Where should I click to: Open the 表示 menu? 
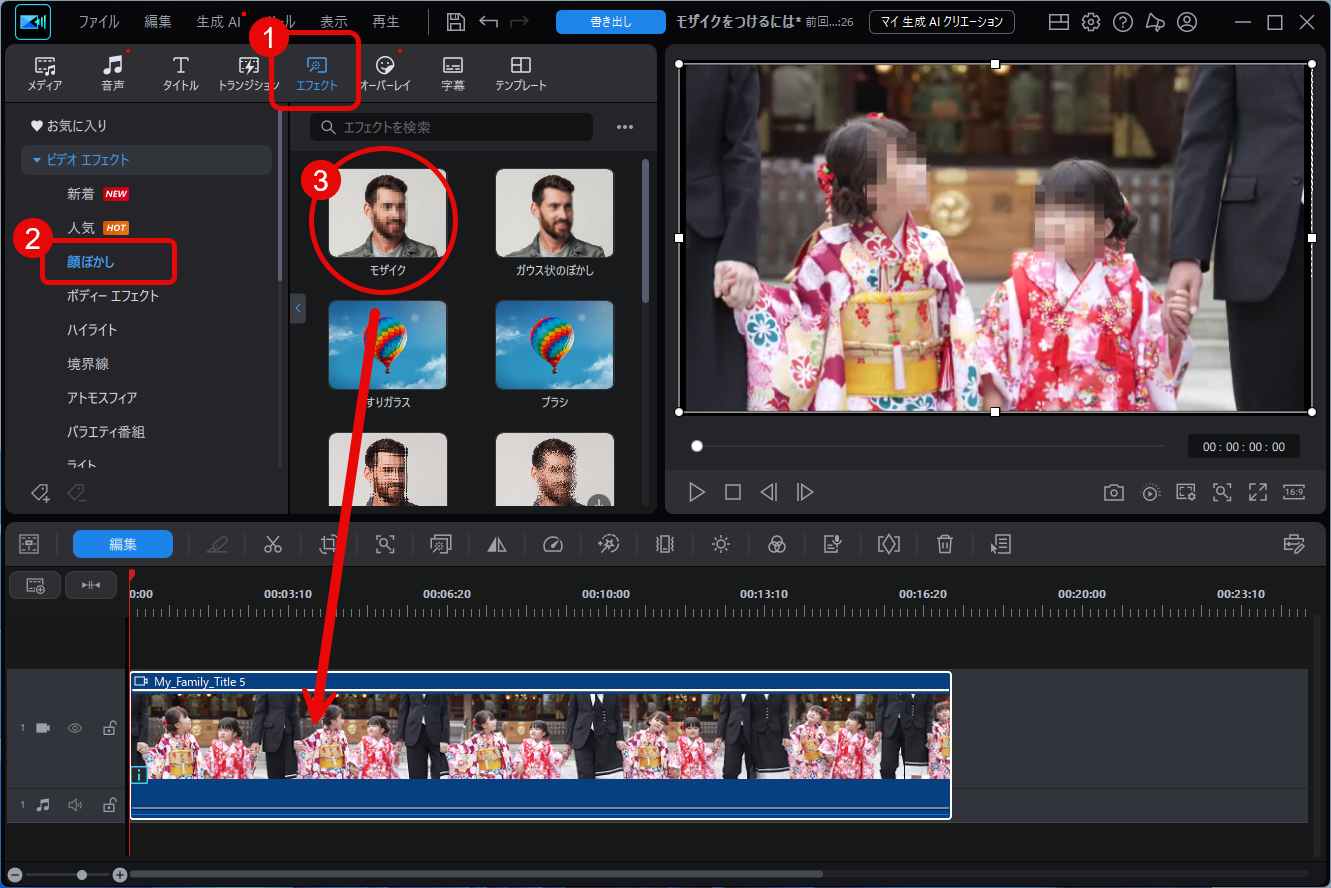334,21
